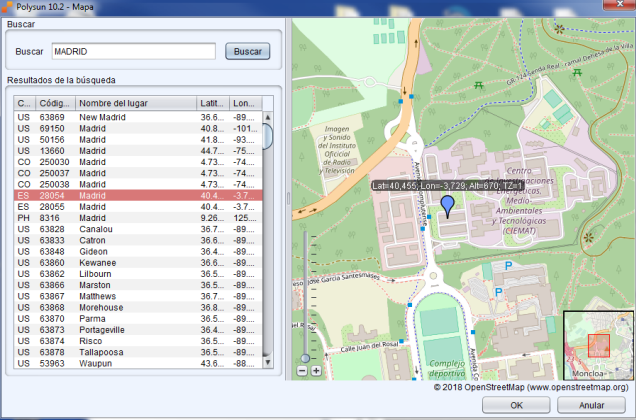Sort results by the Latitud column header
Screen dimensions: 636x420
pos(212,103)
